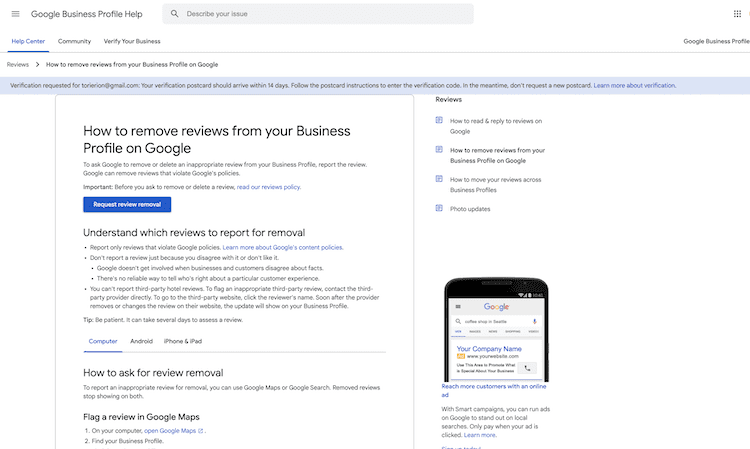This screenshot has height=449, width=750.
Task: Select the Computer instructions tab
Action: pyautogui.click(x=103, y=341)
